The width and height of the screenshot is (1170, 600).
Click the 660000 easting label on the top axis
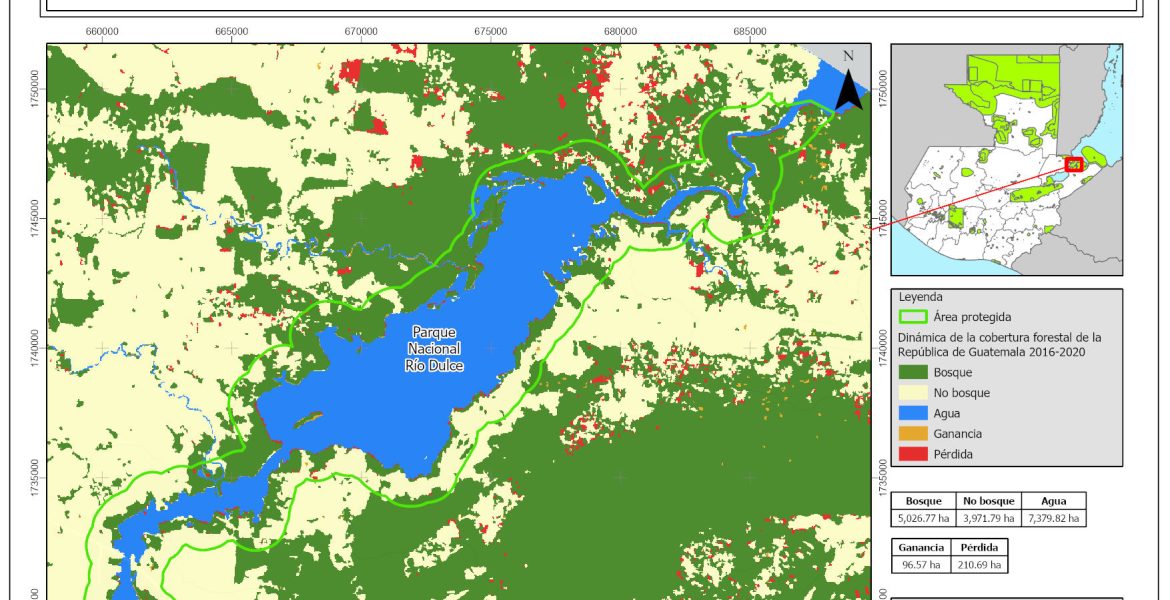pyautogui.click(x=102, y=31)
